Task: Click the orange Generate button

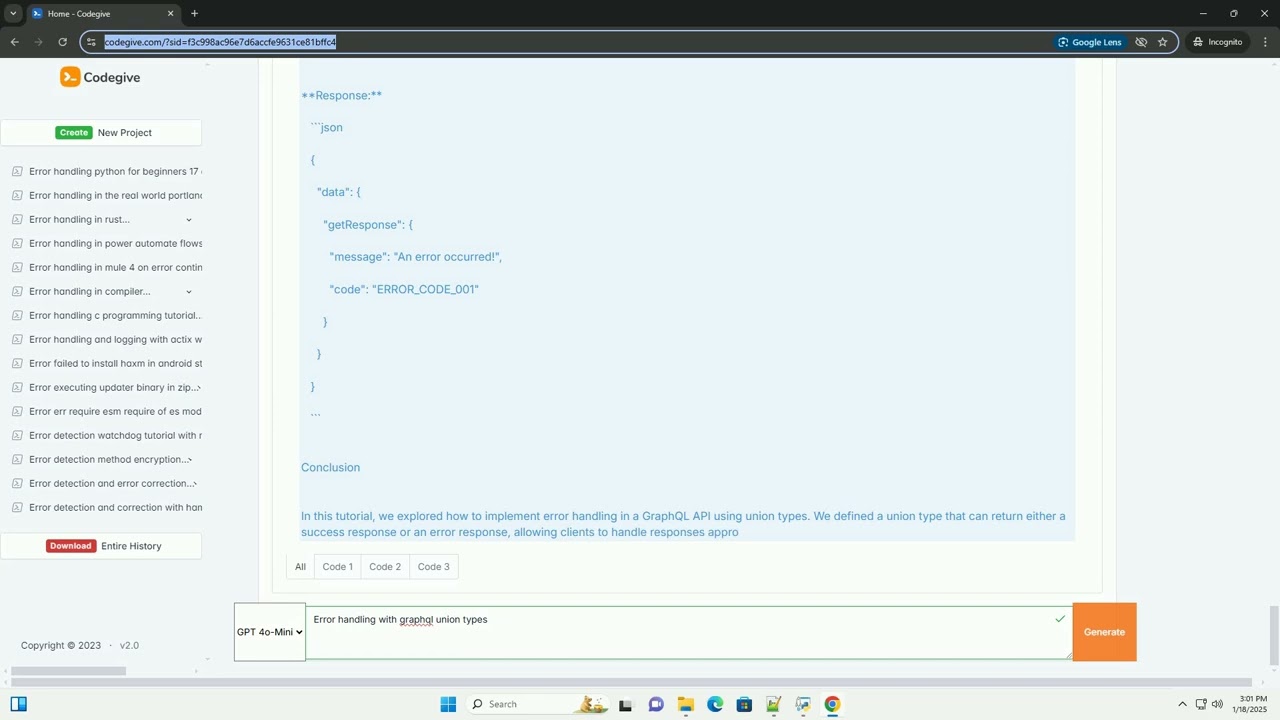Action: click(1104, 632)
